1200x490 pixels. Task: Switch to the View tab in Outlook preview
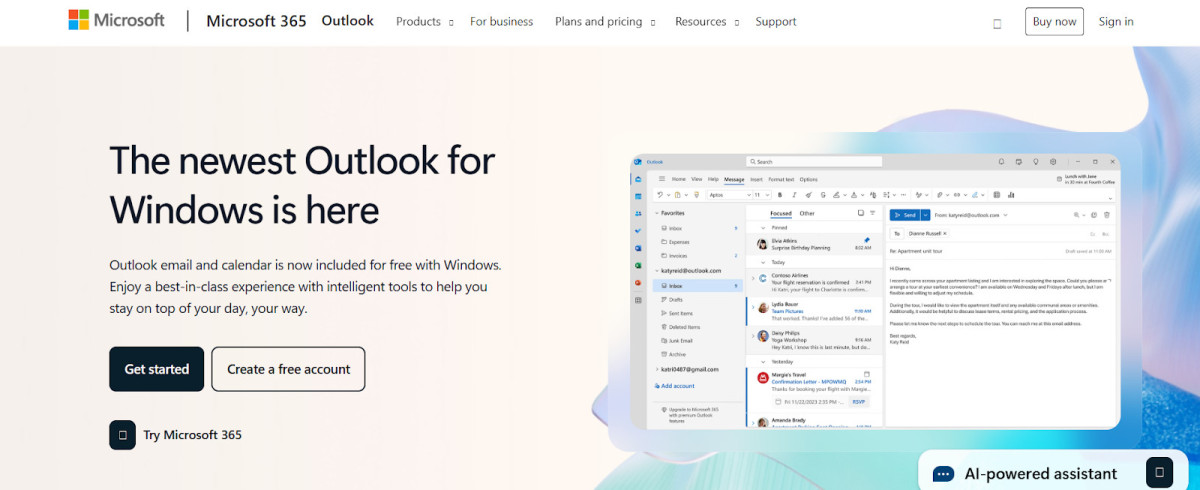click(x=696, y=179)
